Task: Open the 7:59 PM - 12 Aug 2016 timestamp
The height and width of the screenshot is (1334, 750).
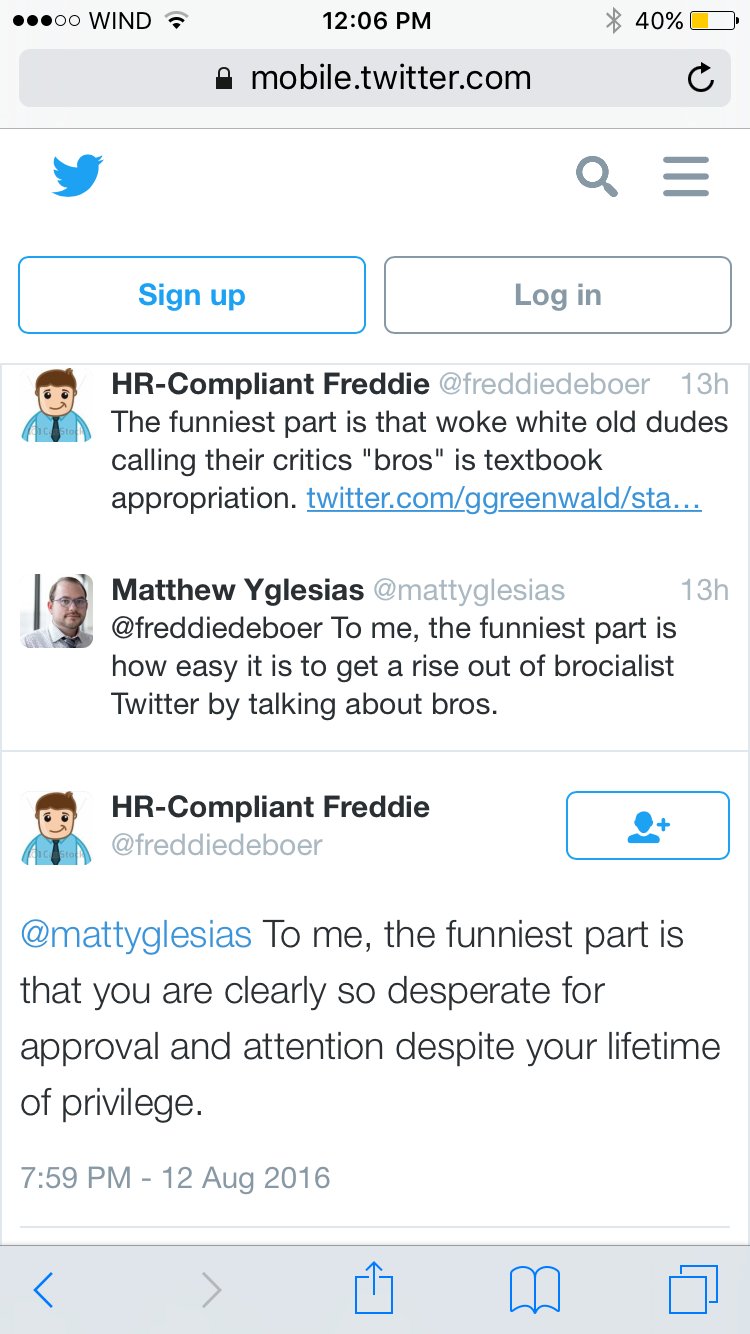Action: [175, 1177]
